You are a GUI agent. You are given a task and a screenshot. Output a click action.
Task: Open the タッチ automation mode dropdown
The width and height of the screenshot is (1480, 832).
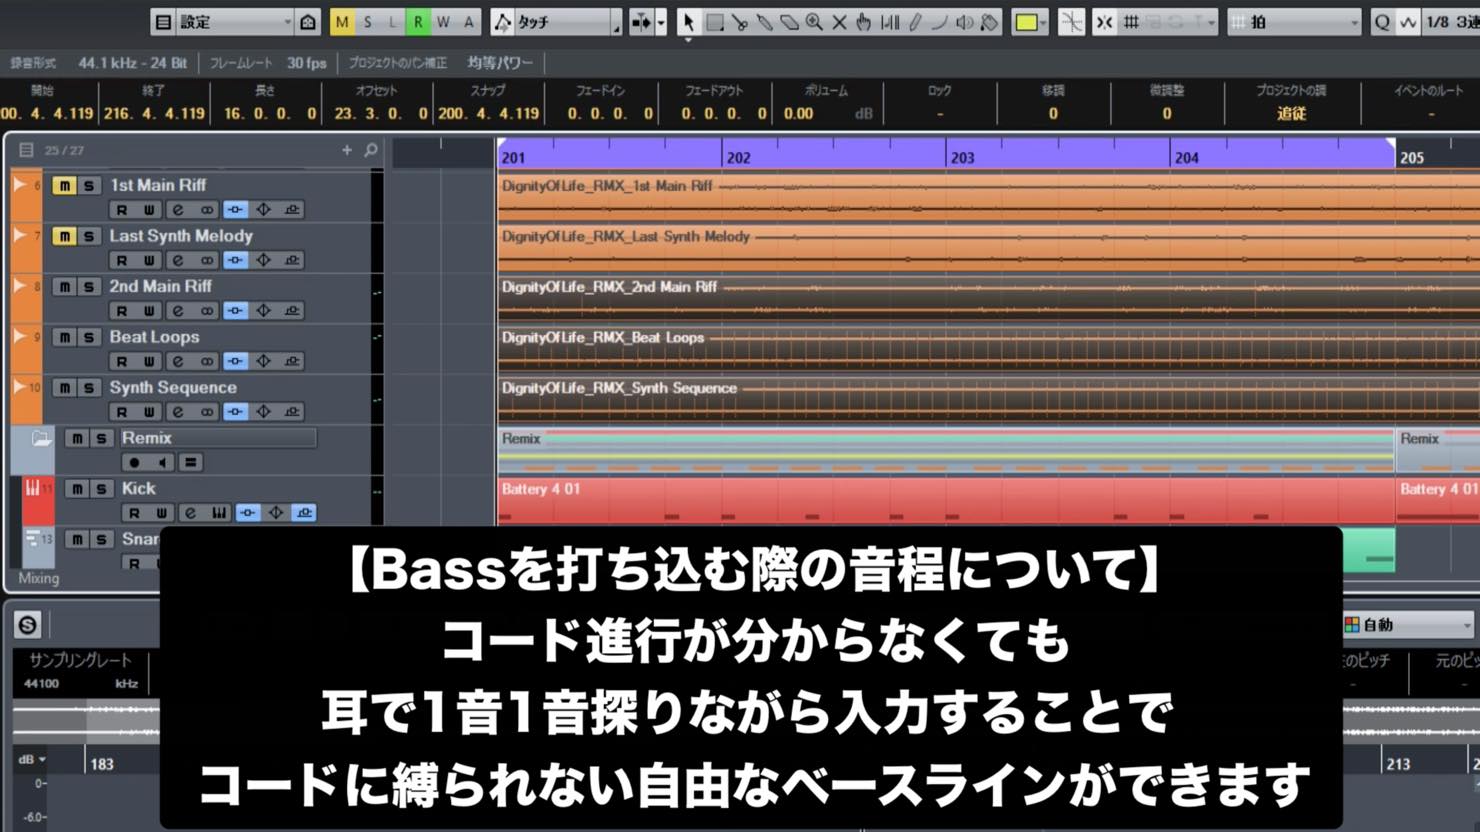[x=568, y=22]
